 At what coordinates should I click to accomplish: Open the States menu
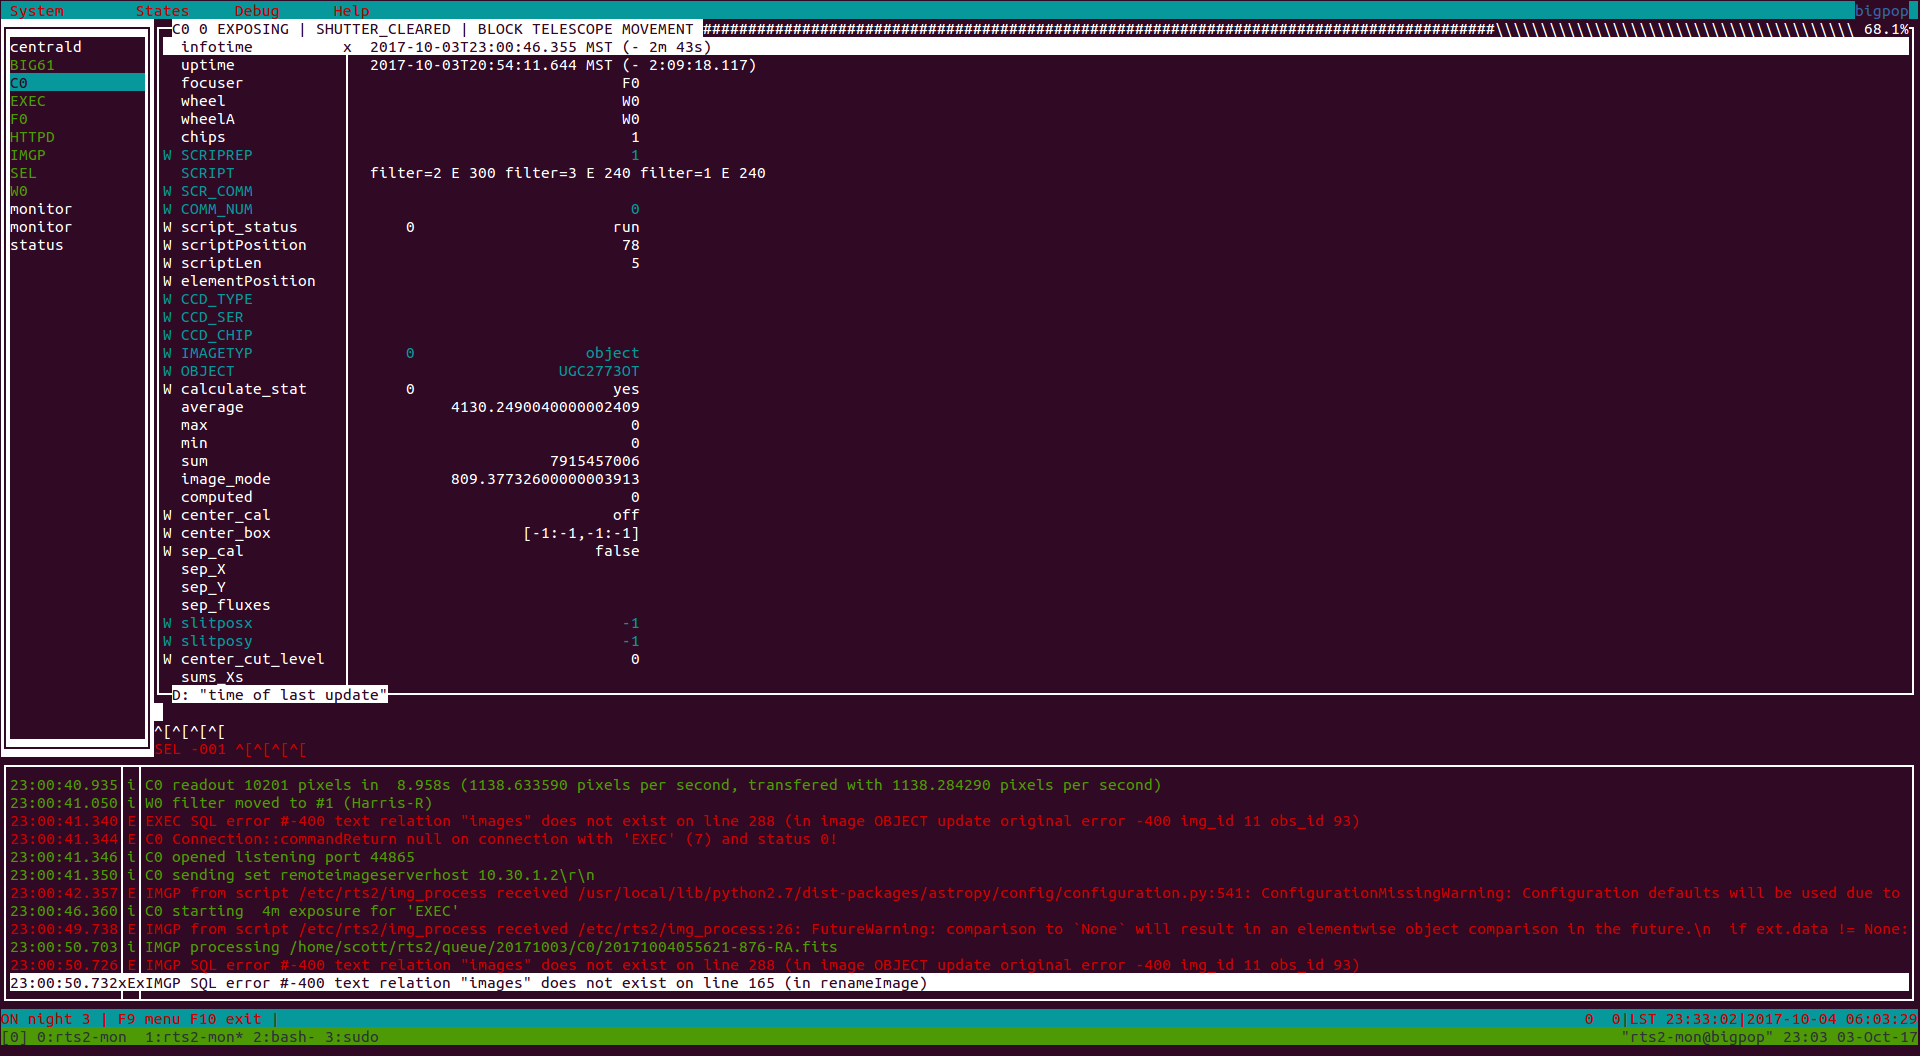pyautogui.click(x=162, y=11)
